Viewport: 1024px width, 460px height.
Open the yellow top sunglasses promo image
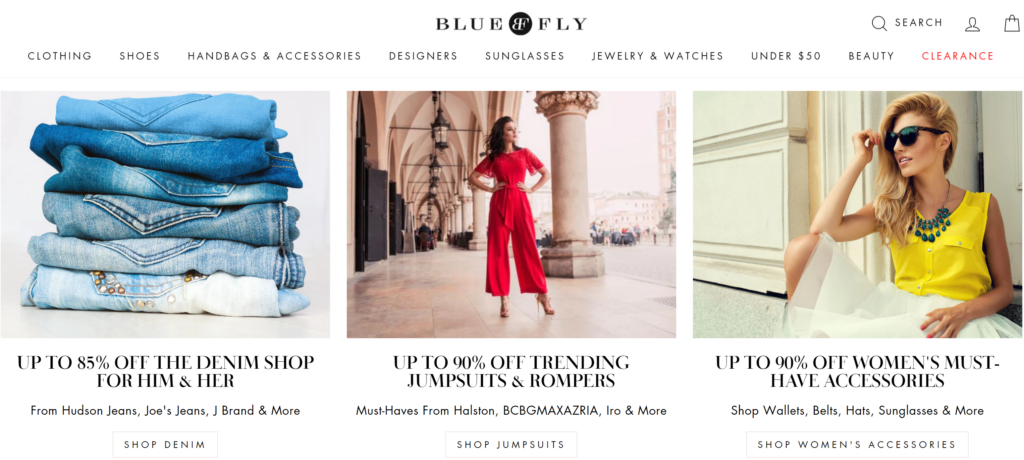coord(857,214)
